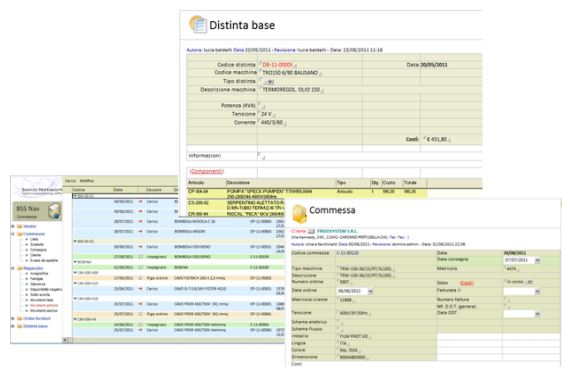The height and width of the screenshot is (368, 565).
Task: Open Famiglie under Magazzino
Action: pos(37,279)
